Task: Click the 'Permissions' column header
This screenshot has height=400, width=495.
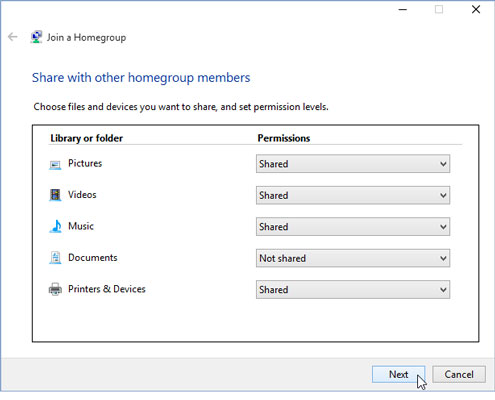Action: 284,138
